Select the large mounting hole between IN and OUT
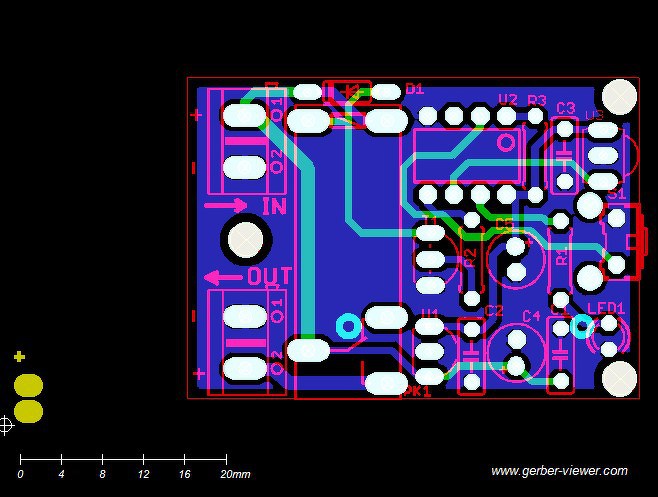The height and width of the screenshot is (497, 658). pyautogui.click(x=245, y=240)
